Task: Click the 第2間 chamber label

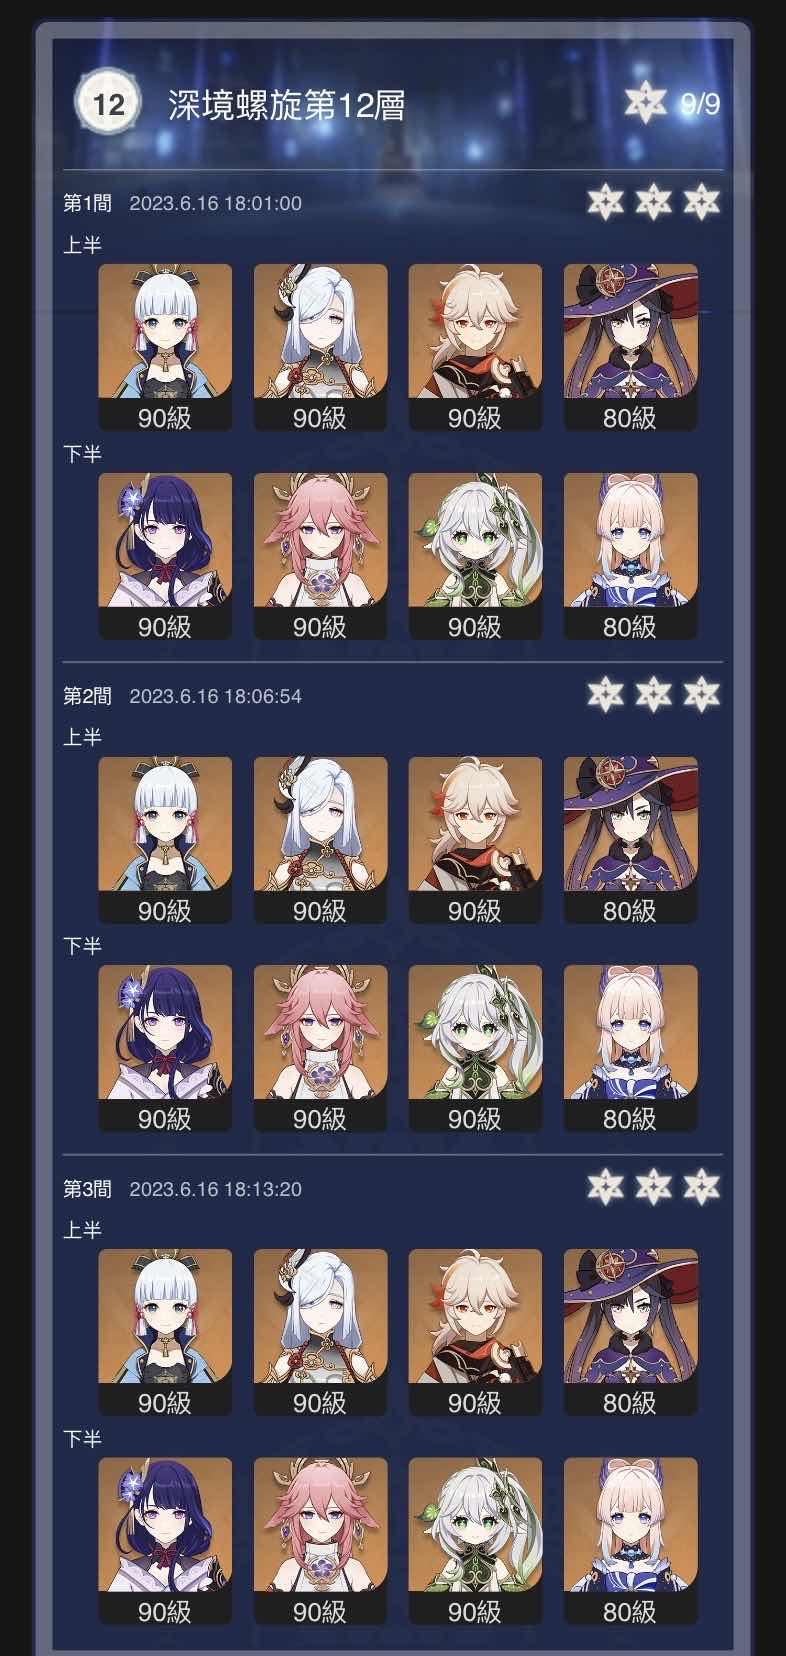Action: pos(88,696)
